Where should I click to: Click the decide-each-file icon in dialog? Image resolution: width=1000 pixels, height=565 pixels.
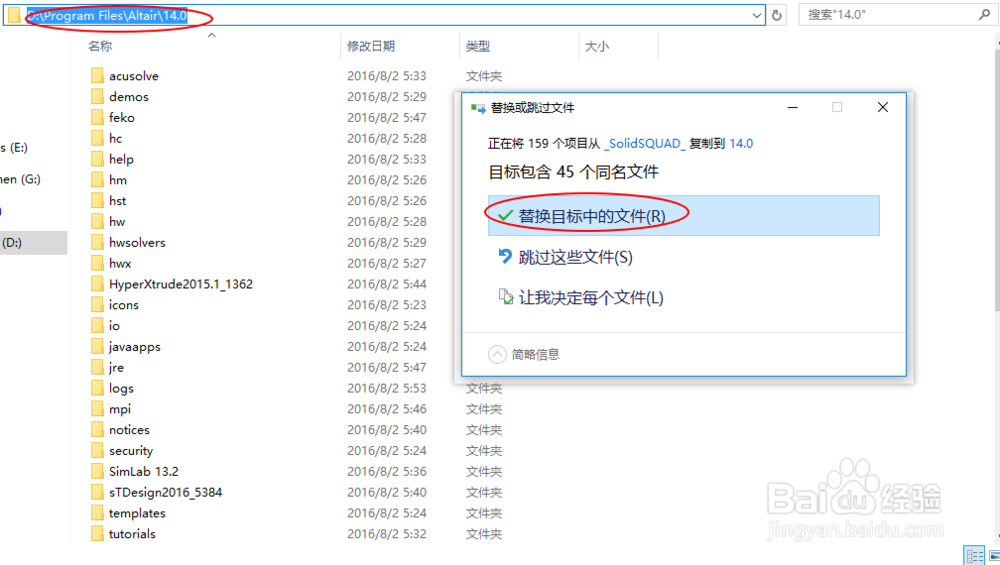(506, 297)
